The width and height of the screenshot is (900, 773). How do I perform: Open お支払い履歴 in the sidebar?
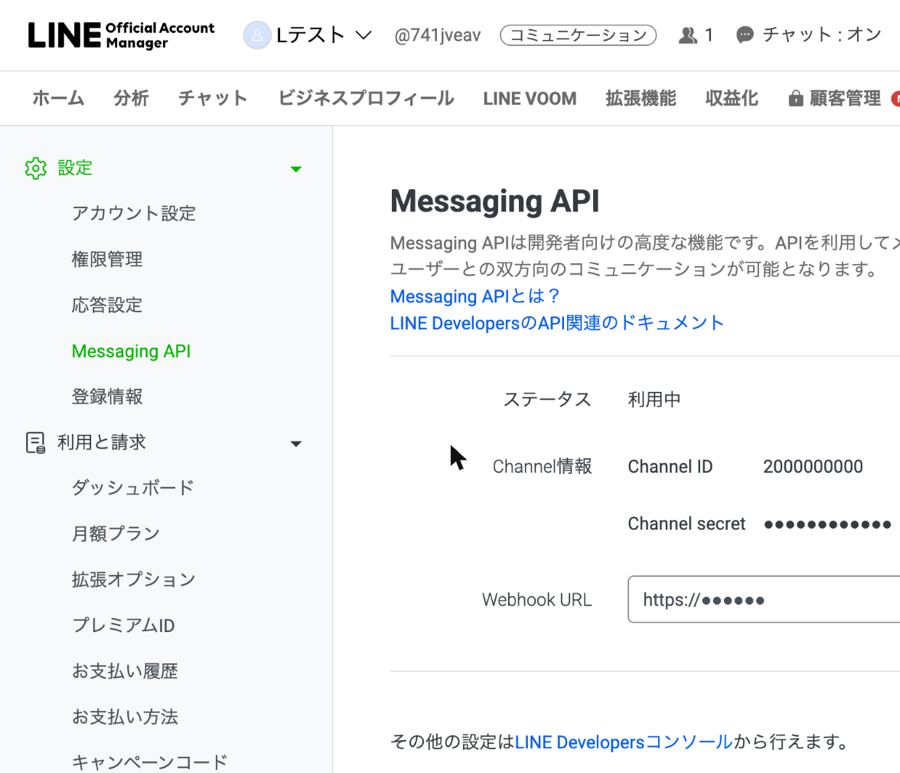(125, 671)
